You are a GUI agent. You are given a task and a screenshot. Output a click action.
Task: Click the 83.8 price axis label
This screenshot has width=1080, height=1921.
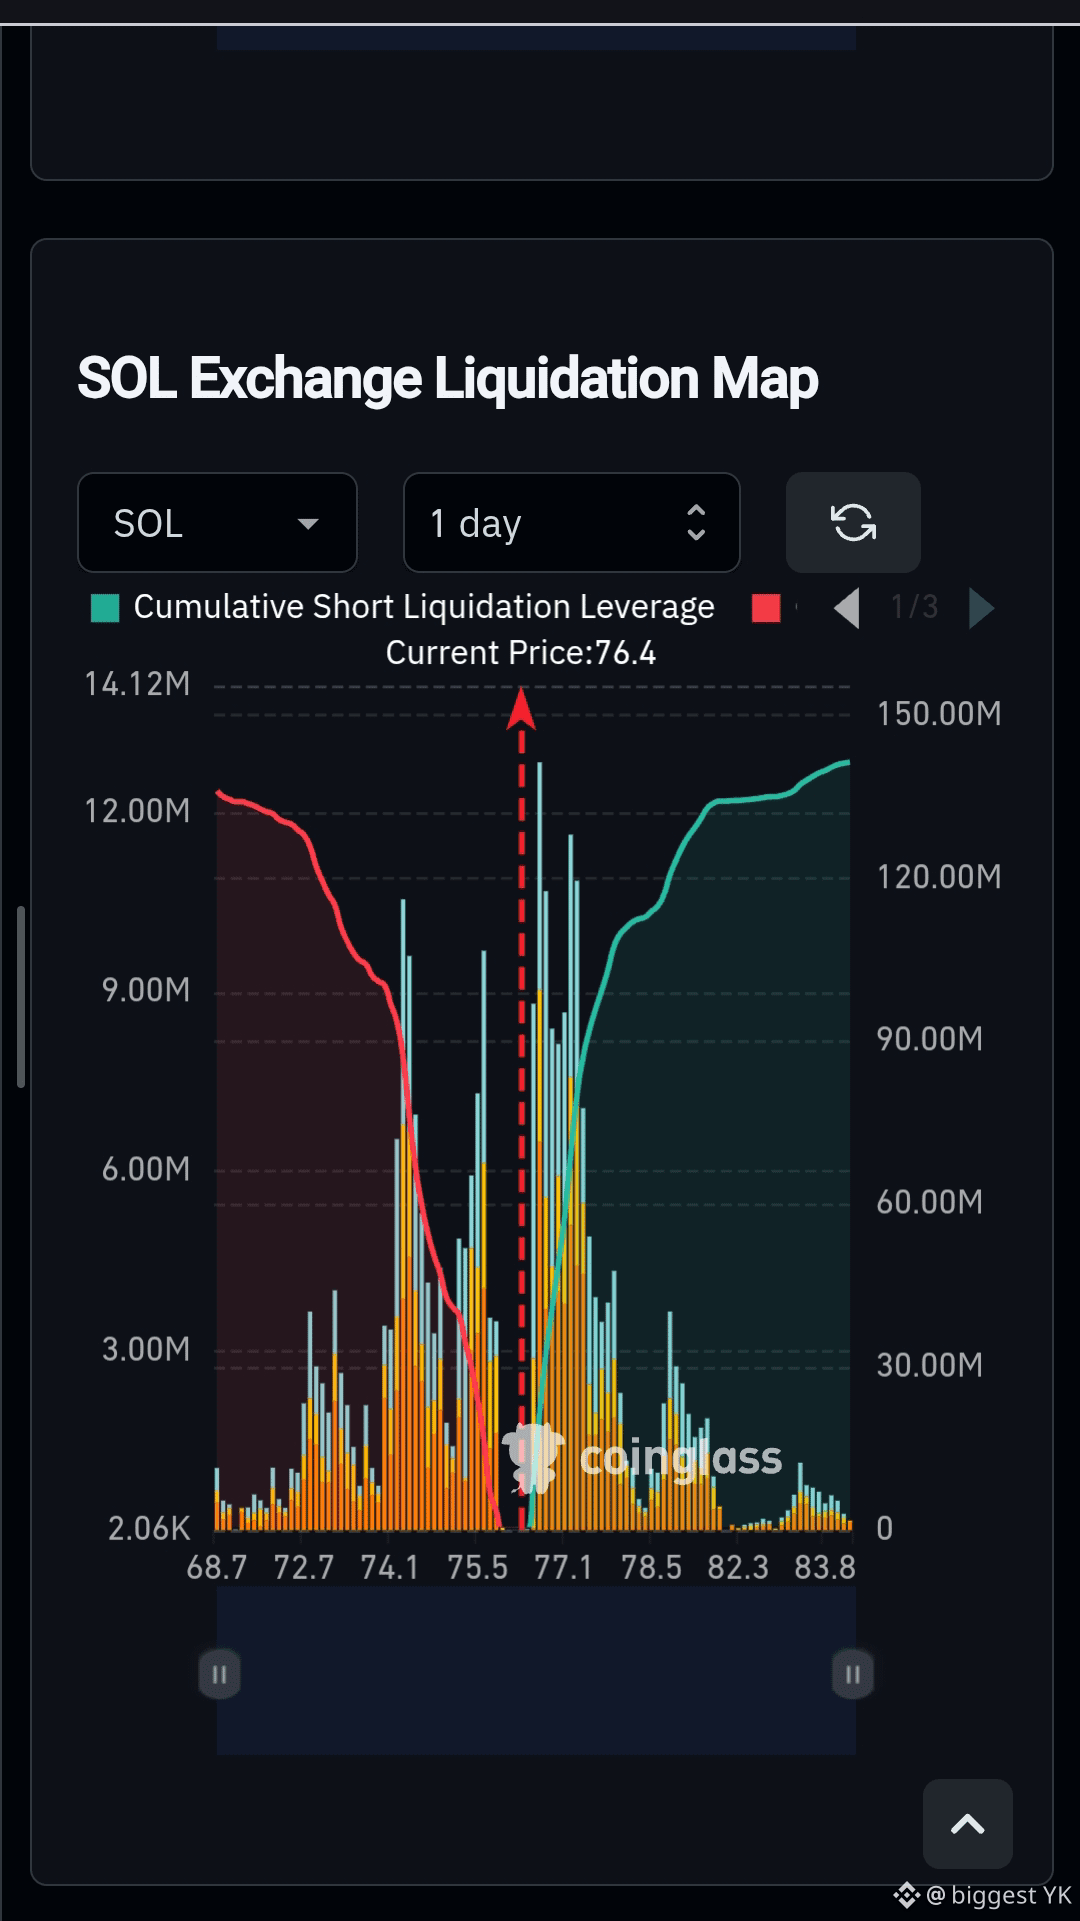[825, 1567]
